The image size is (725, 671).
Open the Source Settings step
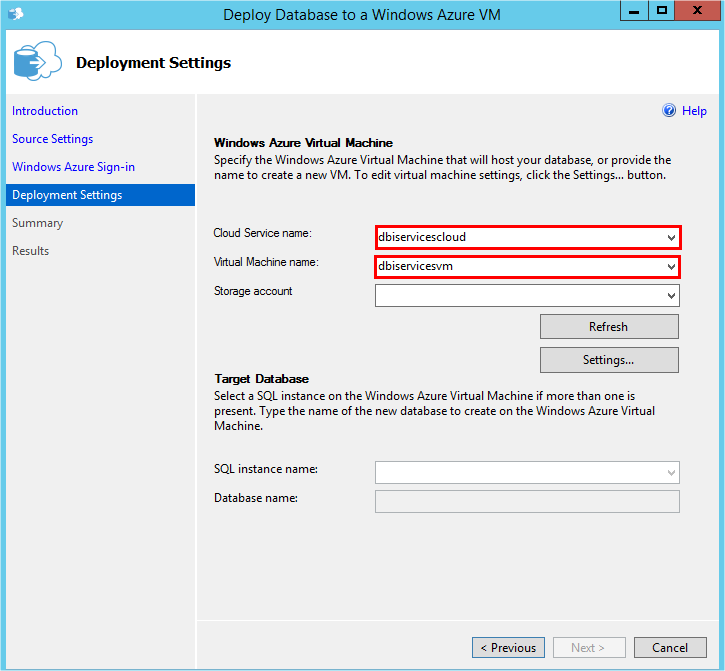pos(52,139)
